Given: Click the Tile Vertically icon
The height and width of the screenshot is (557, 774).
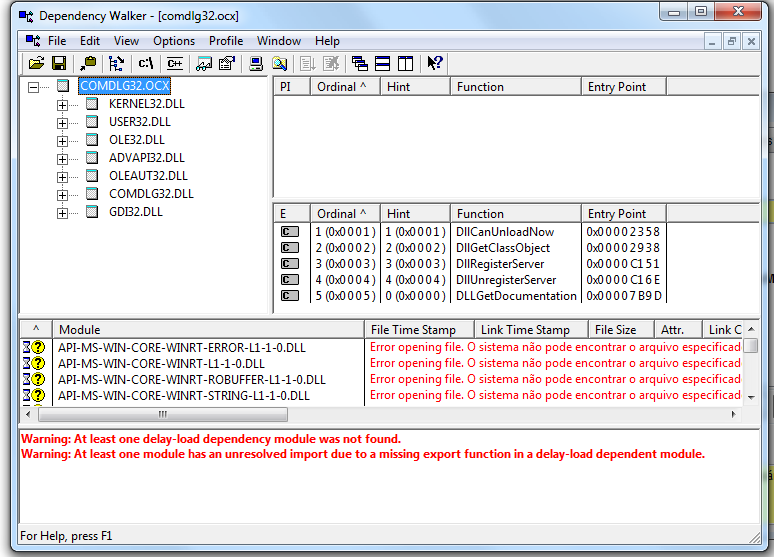Looking at the screenshot, I should [x=405, y=63].
